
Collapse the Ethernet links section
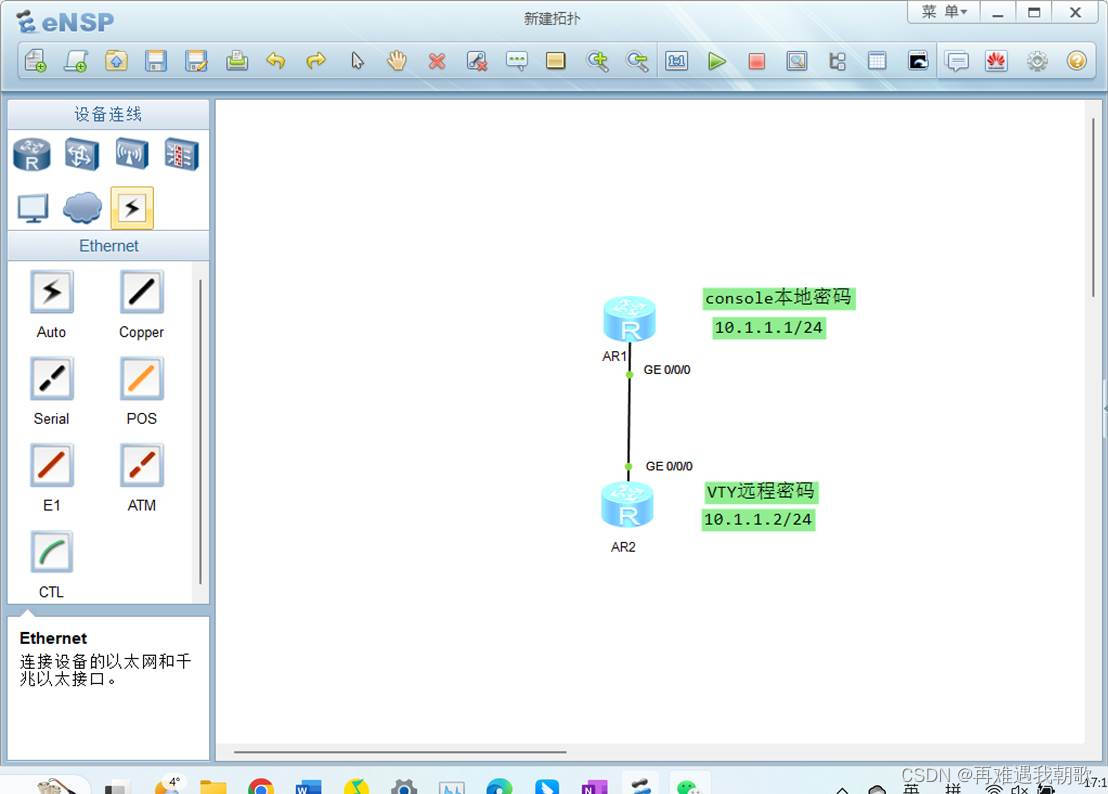click(x=108, y=246)
